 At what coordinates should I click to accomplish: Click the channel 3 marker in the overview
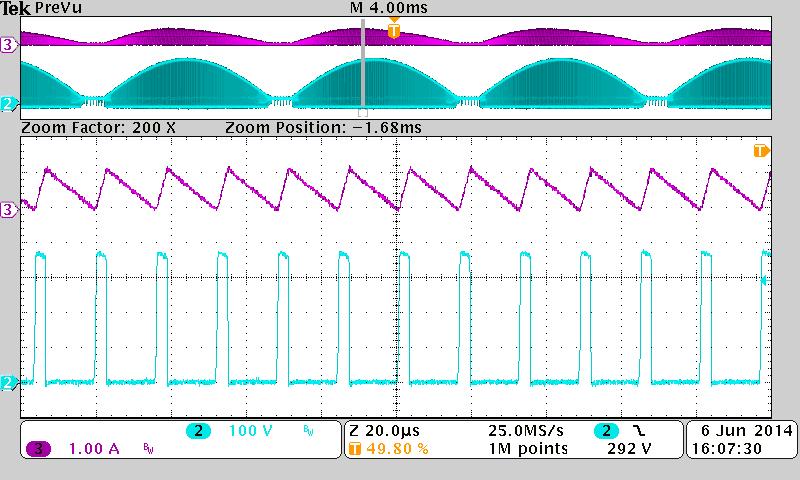pos(8,45)
